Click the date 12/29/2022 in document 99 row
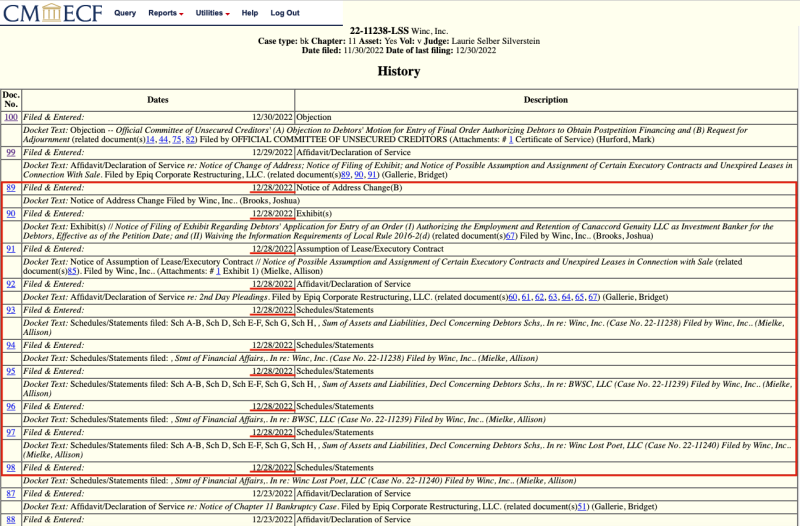The width and height of the screenshot is (800, 526). click(x=272, y=152)
